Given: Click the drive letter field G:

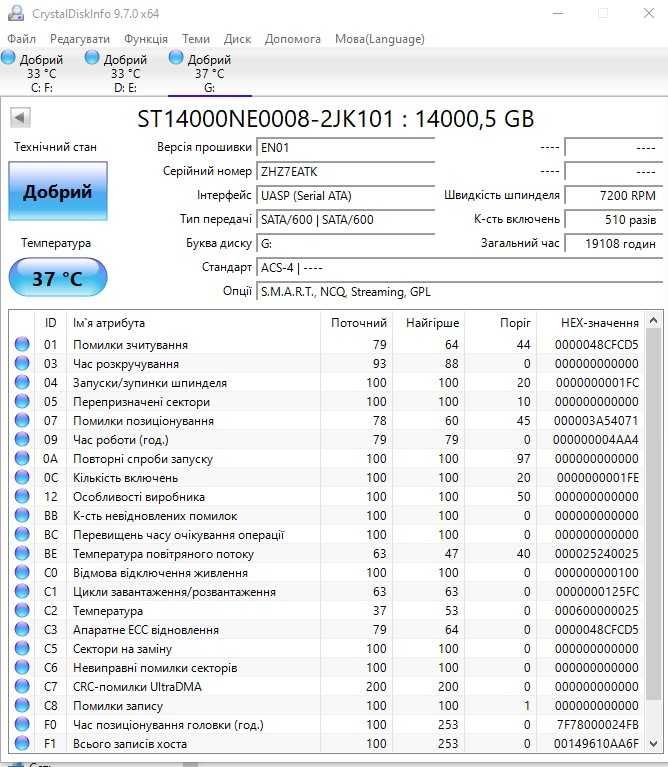Looking at the screenshot, I should [x=345, y=244].
